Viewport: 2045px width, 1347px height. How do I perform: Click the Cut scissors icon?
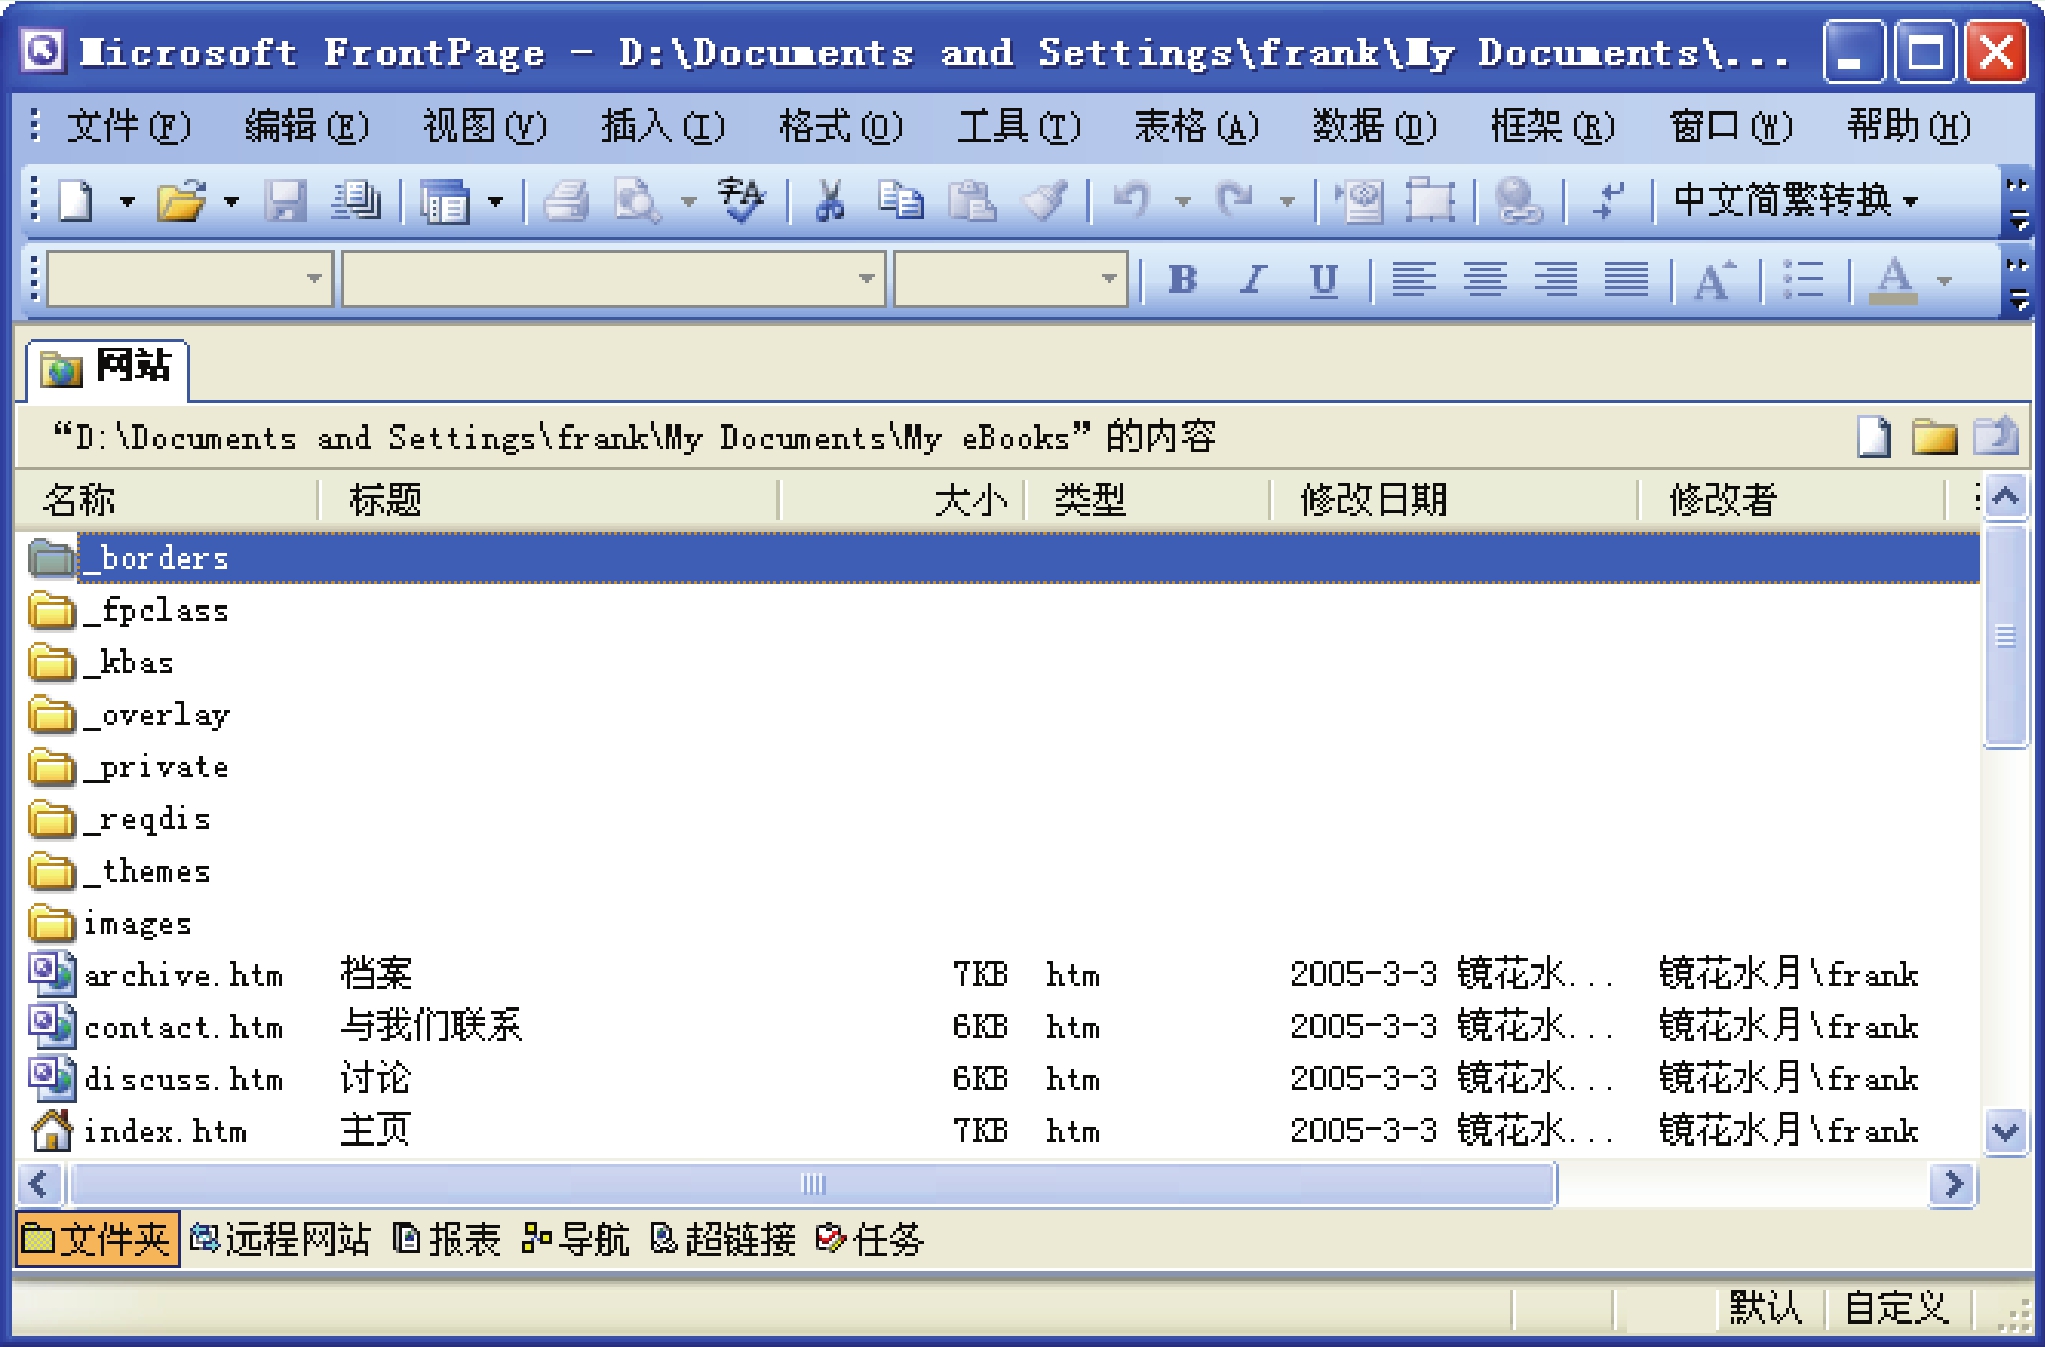coord(829,201)
